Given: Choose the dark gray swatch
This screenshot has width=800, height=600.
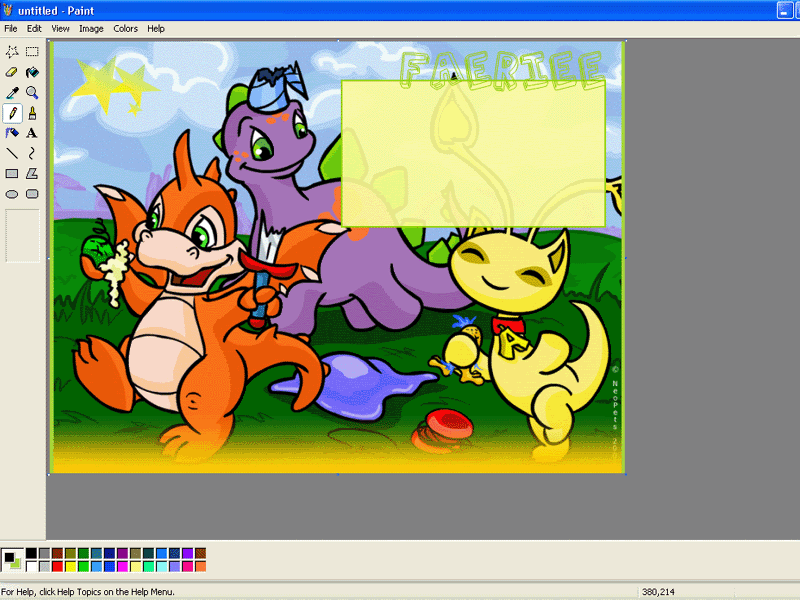Looking at the screenshot, I should click(44, 553).
